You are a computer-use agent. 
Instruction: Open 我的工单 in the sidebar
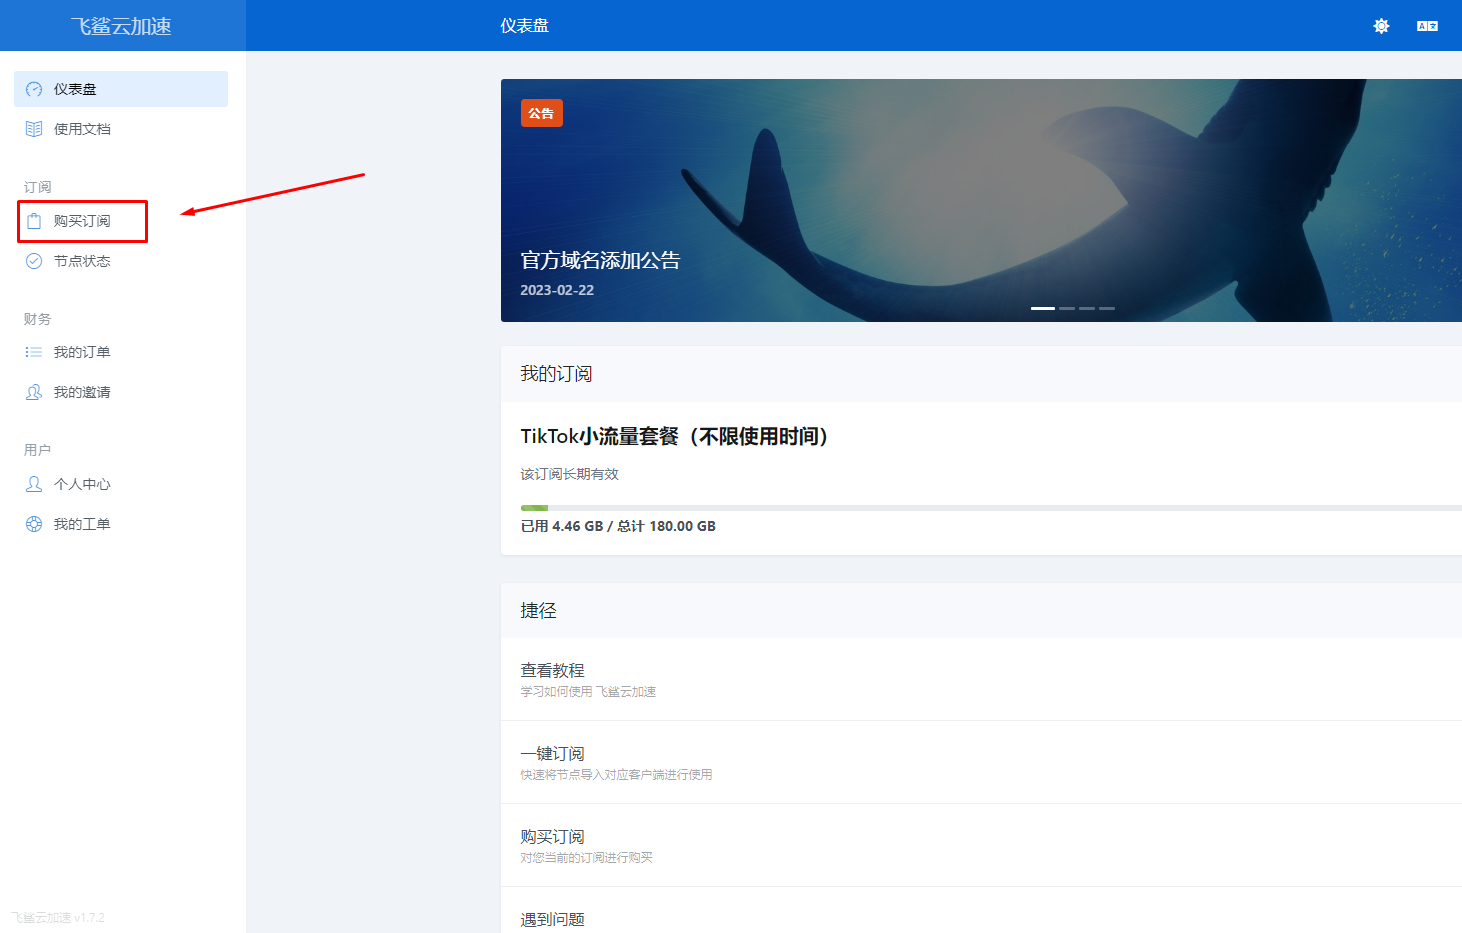point(121,524)
